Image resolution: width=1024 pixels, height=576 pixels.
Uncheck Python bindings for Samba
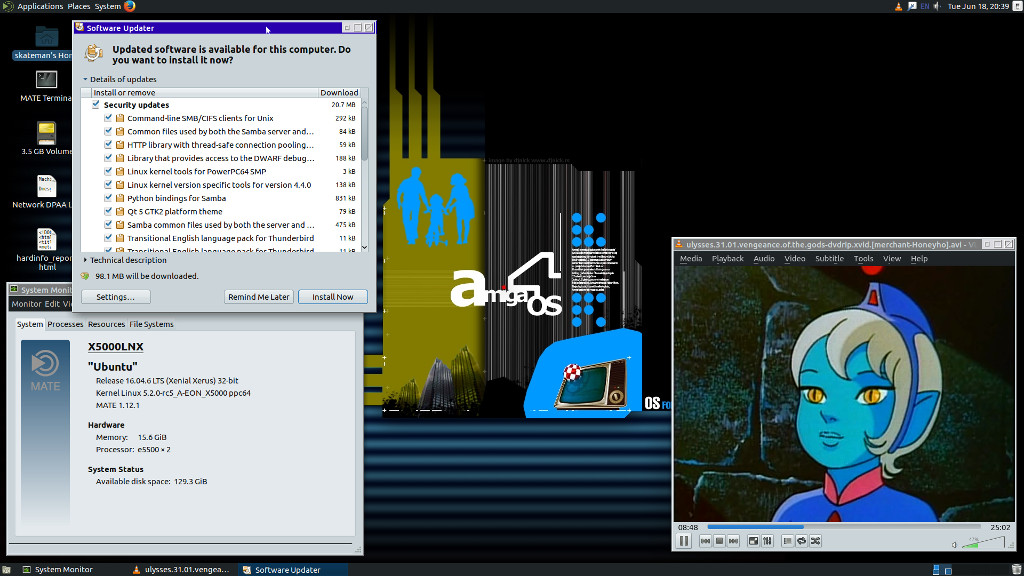point(108,198)
